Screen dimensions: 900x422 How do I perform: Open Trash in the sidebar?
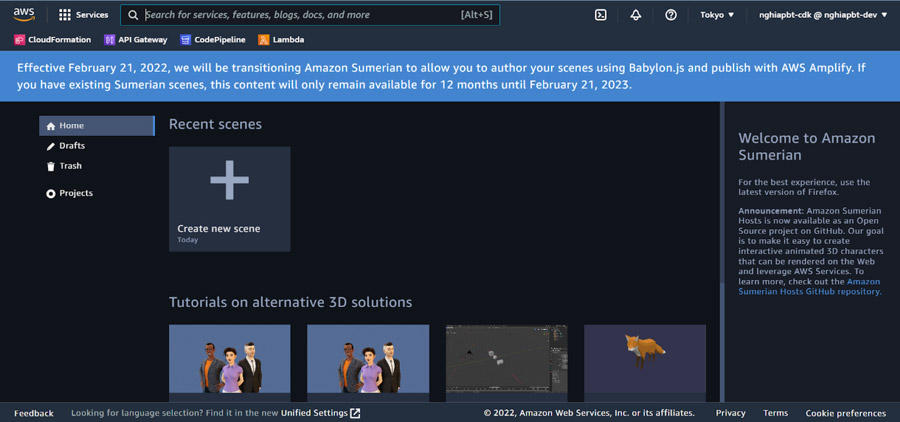(70, 166)
